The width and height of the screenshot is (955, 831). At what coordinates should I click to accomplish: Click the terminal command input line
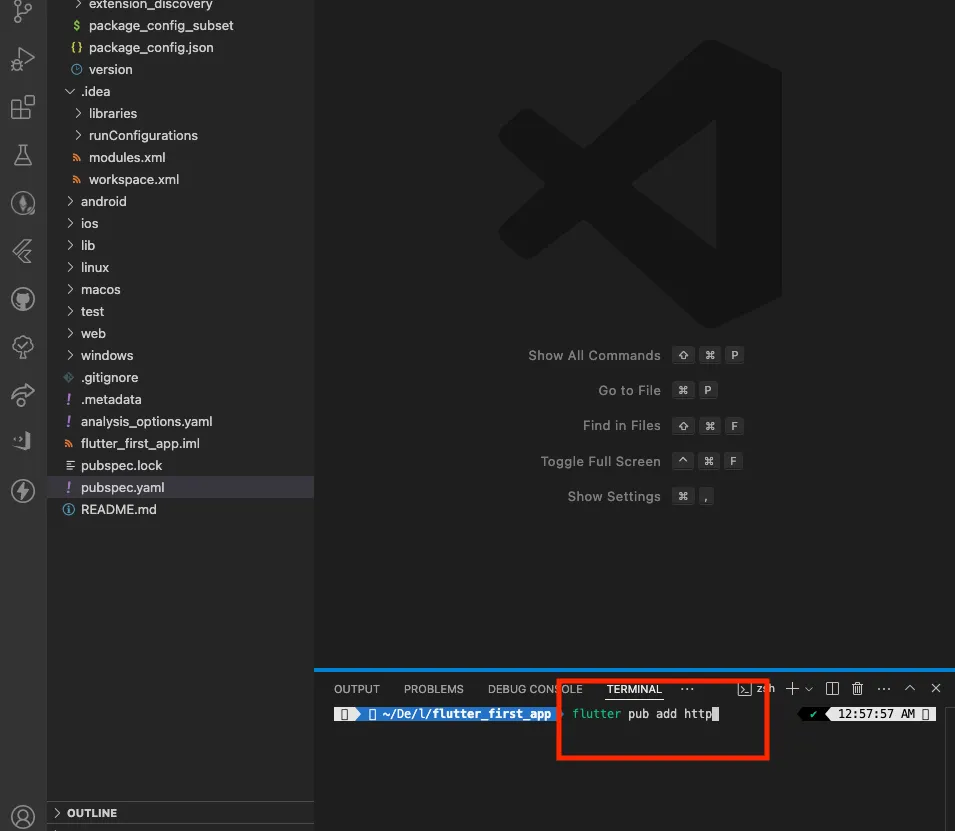645,713
